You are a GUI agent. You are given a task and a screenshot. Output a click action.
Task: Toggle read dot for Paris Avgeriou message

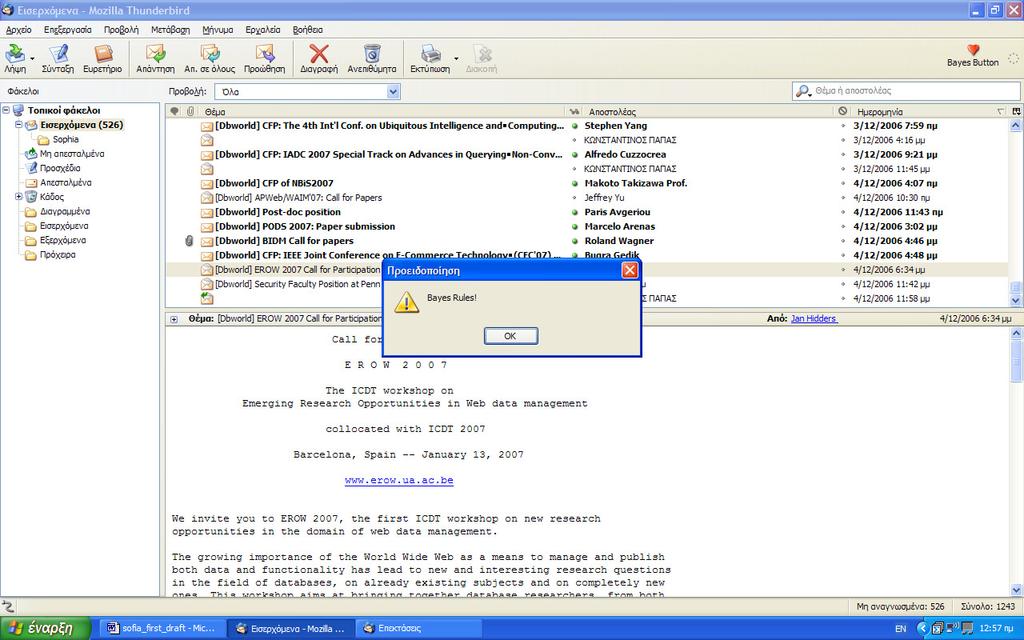pos(575,212)
